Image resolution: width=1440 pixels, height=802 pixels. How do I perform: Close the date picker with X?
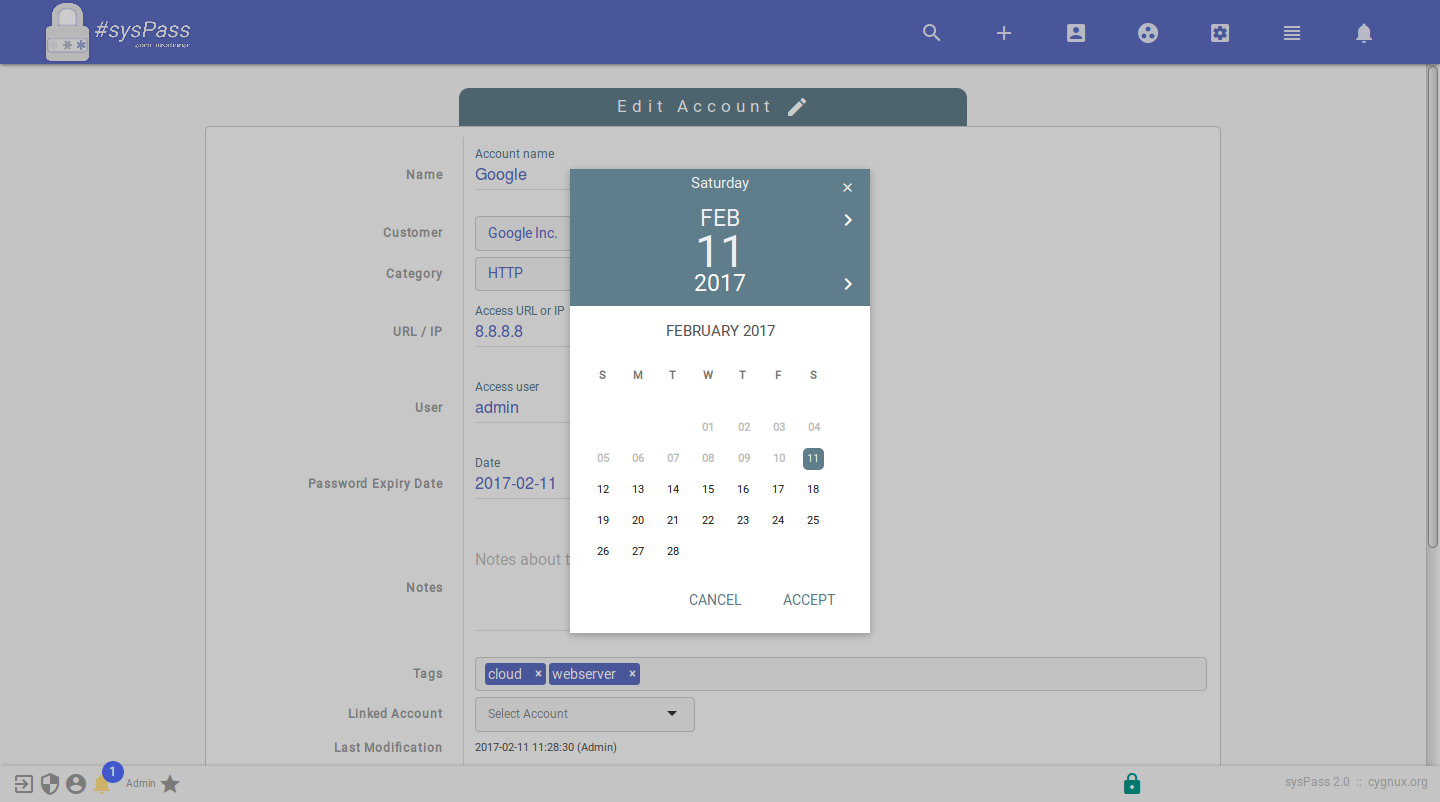coord(848,188)
